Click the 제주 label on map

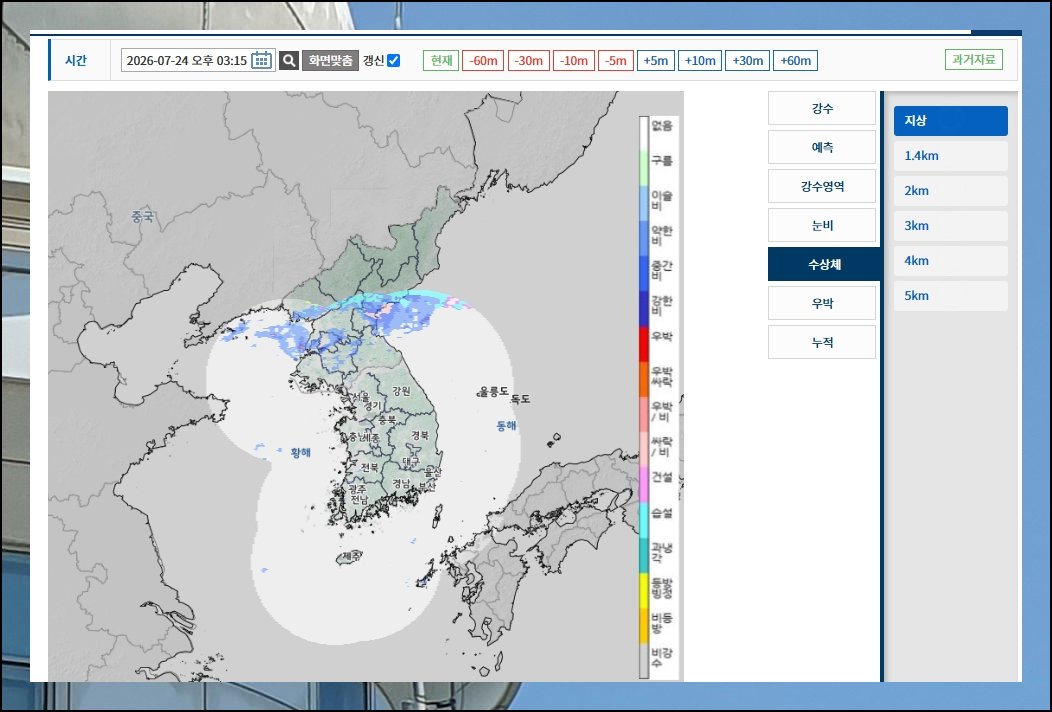coord(352,556)
